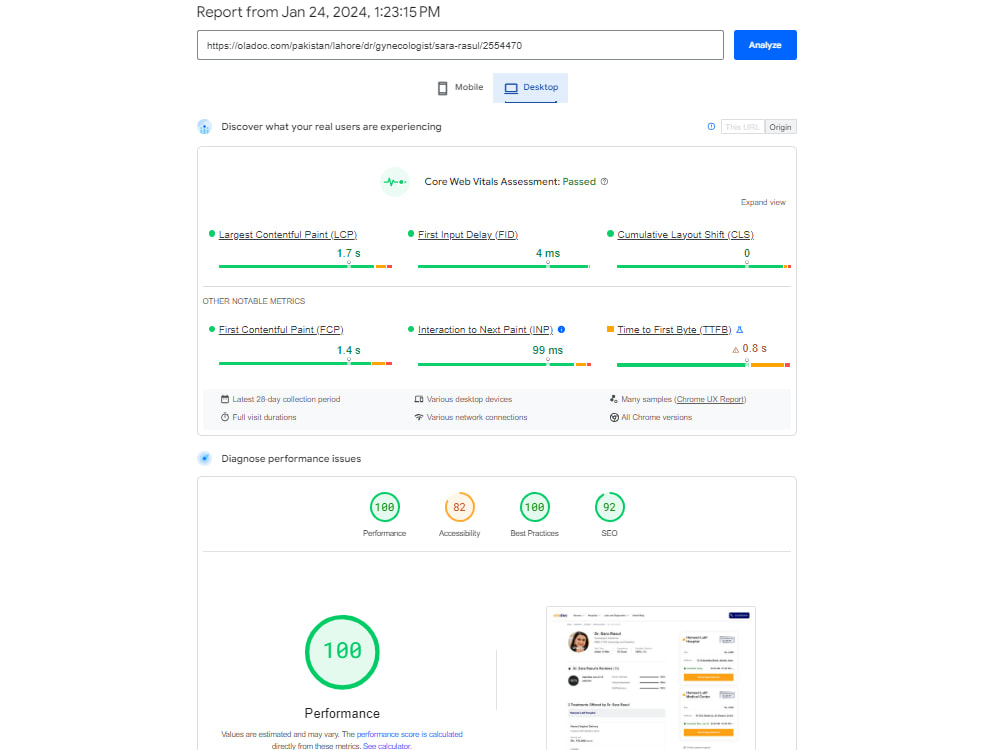Click the INP distribution bar
Viewport: 1000px width, 750px height.
click(504, 365)
